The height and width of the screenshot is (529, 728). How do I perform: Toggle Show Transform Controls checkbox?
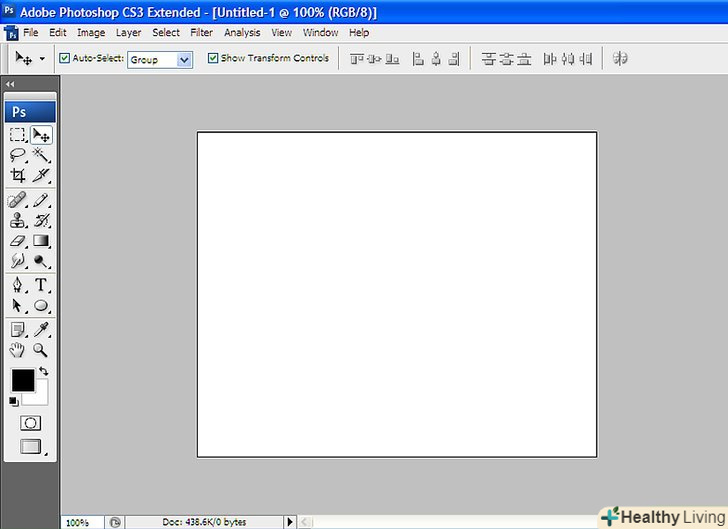213,58
